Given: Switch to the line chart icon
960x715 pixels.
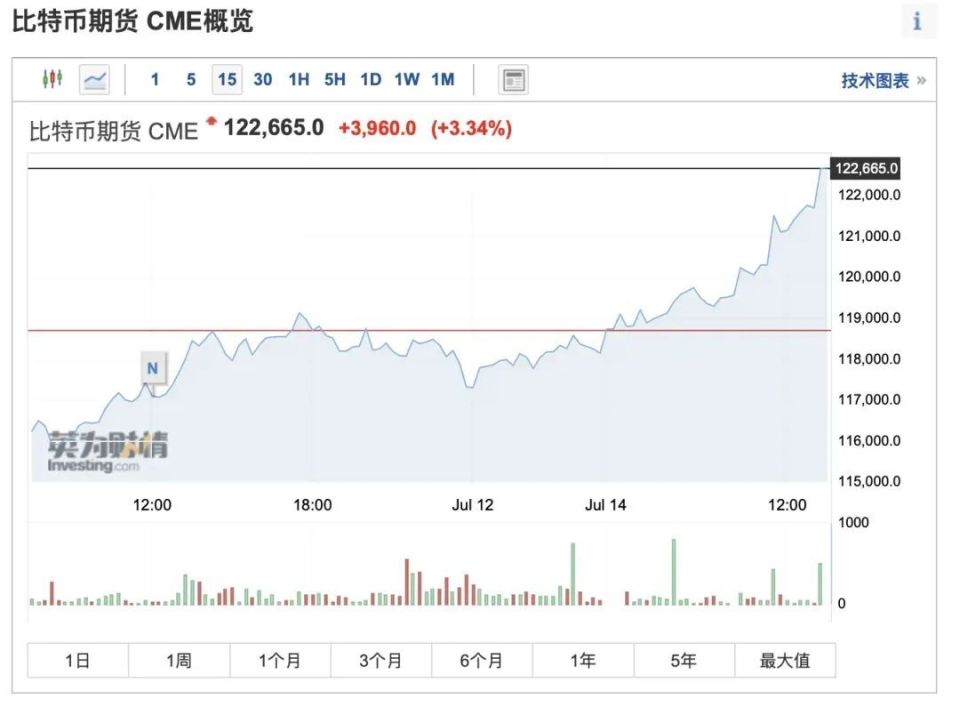Looking at the screenshot, I should (x=93, y=79).
